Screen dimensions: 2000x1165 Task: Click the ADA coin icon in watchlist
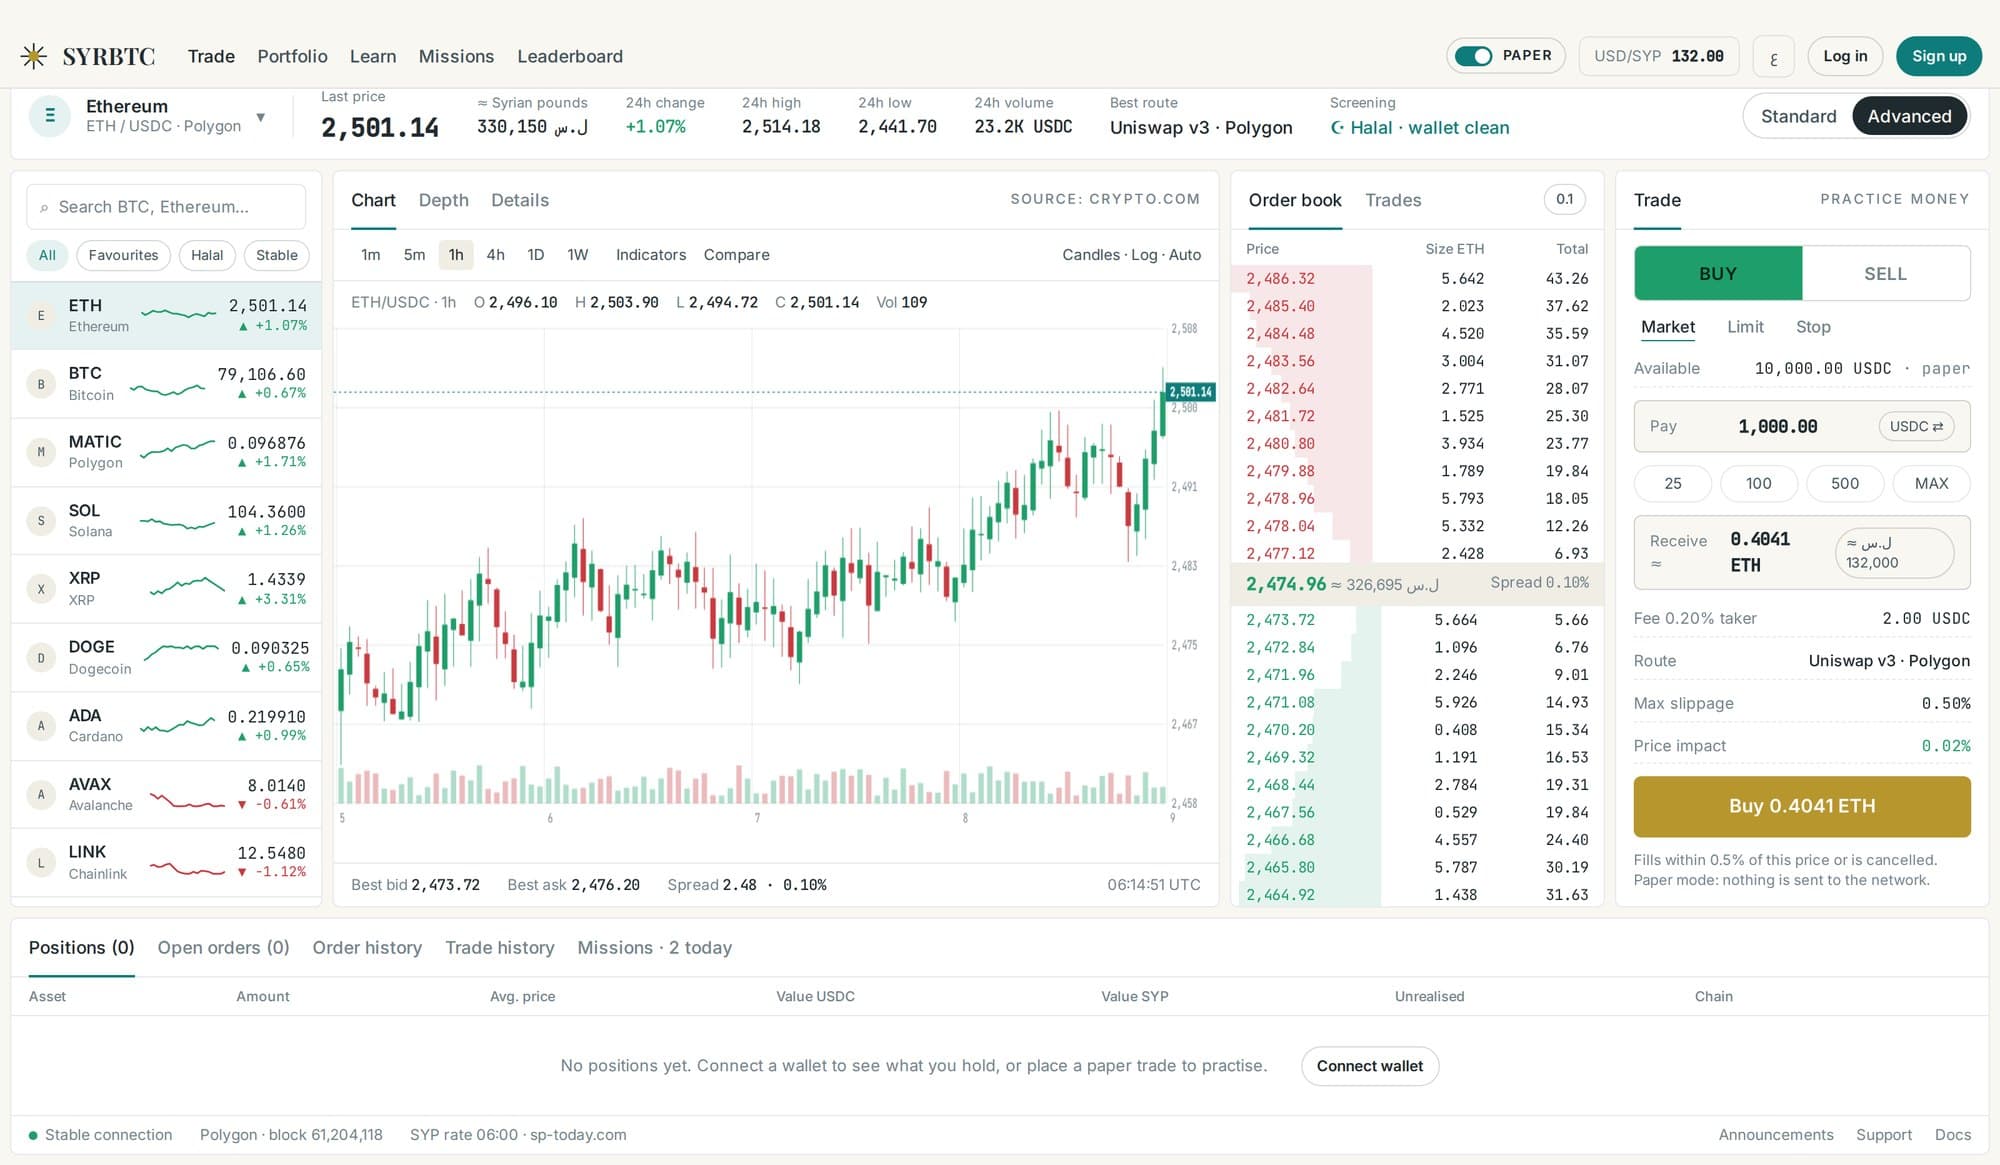pyautogui.click(x=41, y=726)
